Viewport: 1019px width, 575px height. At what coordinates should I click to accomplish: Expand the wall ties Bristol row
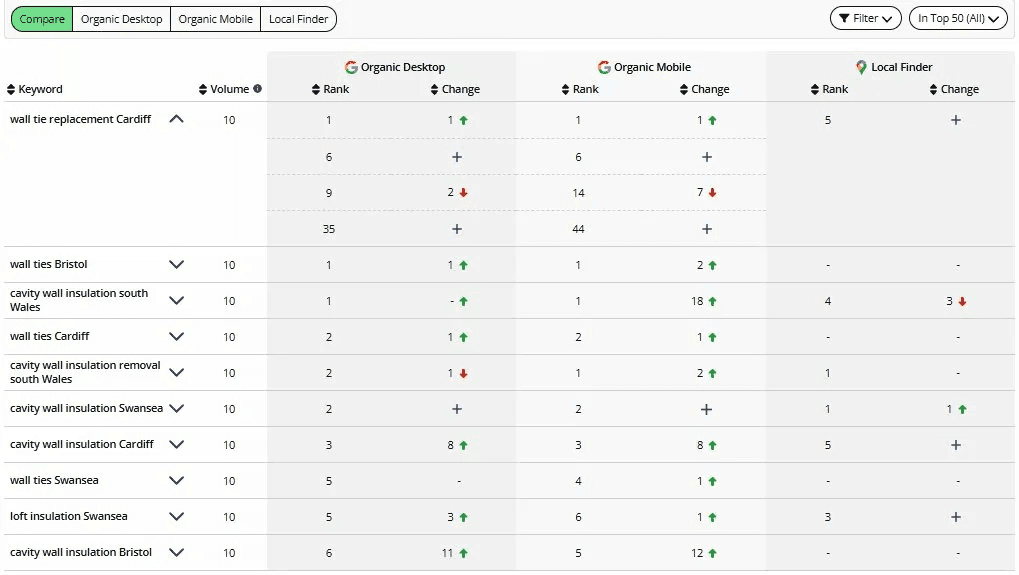[176, 264]
